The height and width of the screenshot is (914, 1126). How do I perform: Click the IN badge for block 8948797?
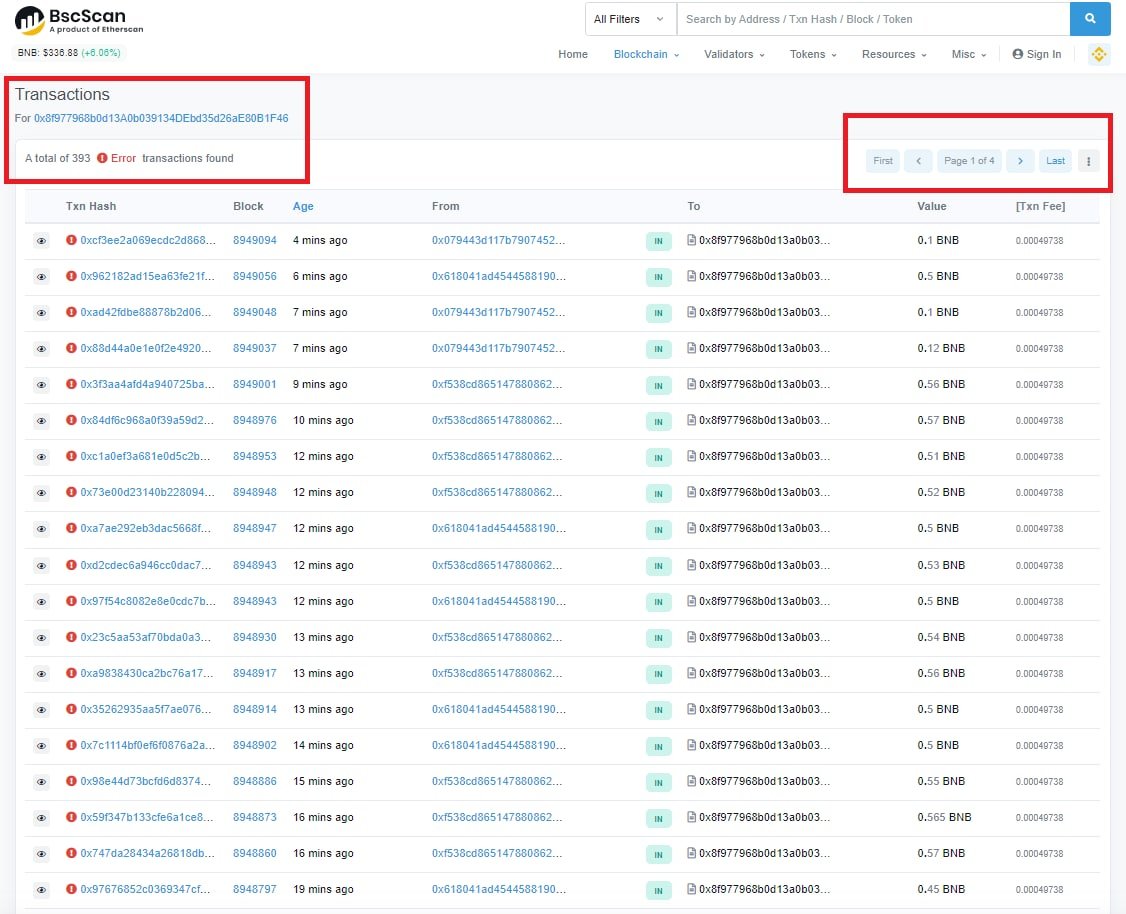659,890
